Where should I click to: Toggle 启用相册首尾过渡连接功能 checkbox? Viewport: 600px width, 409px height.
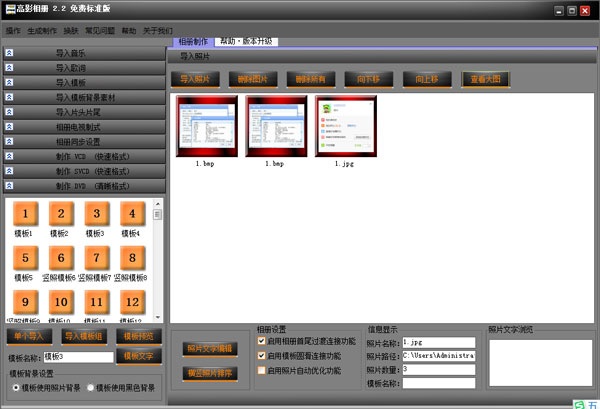pos(262,340)
